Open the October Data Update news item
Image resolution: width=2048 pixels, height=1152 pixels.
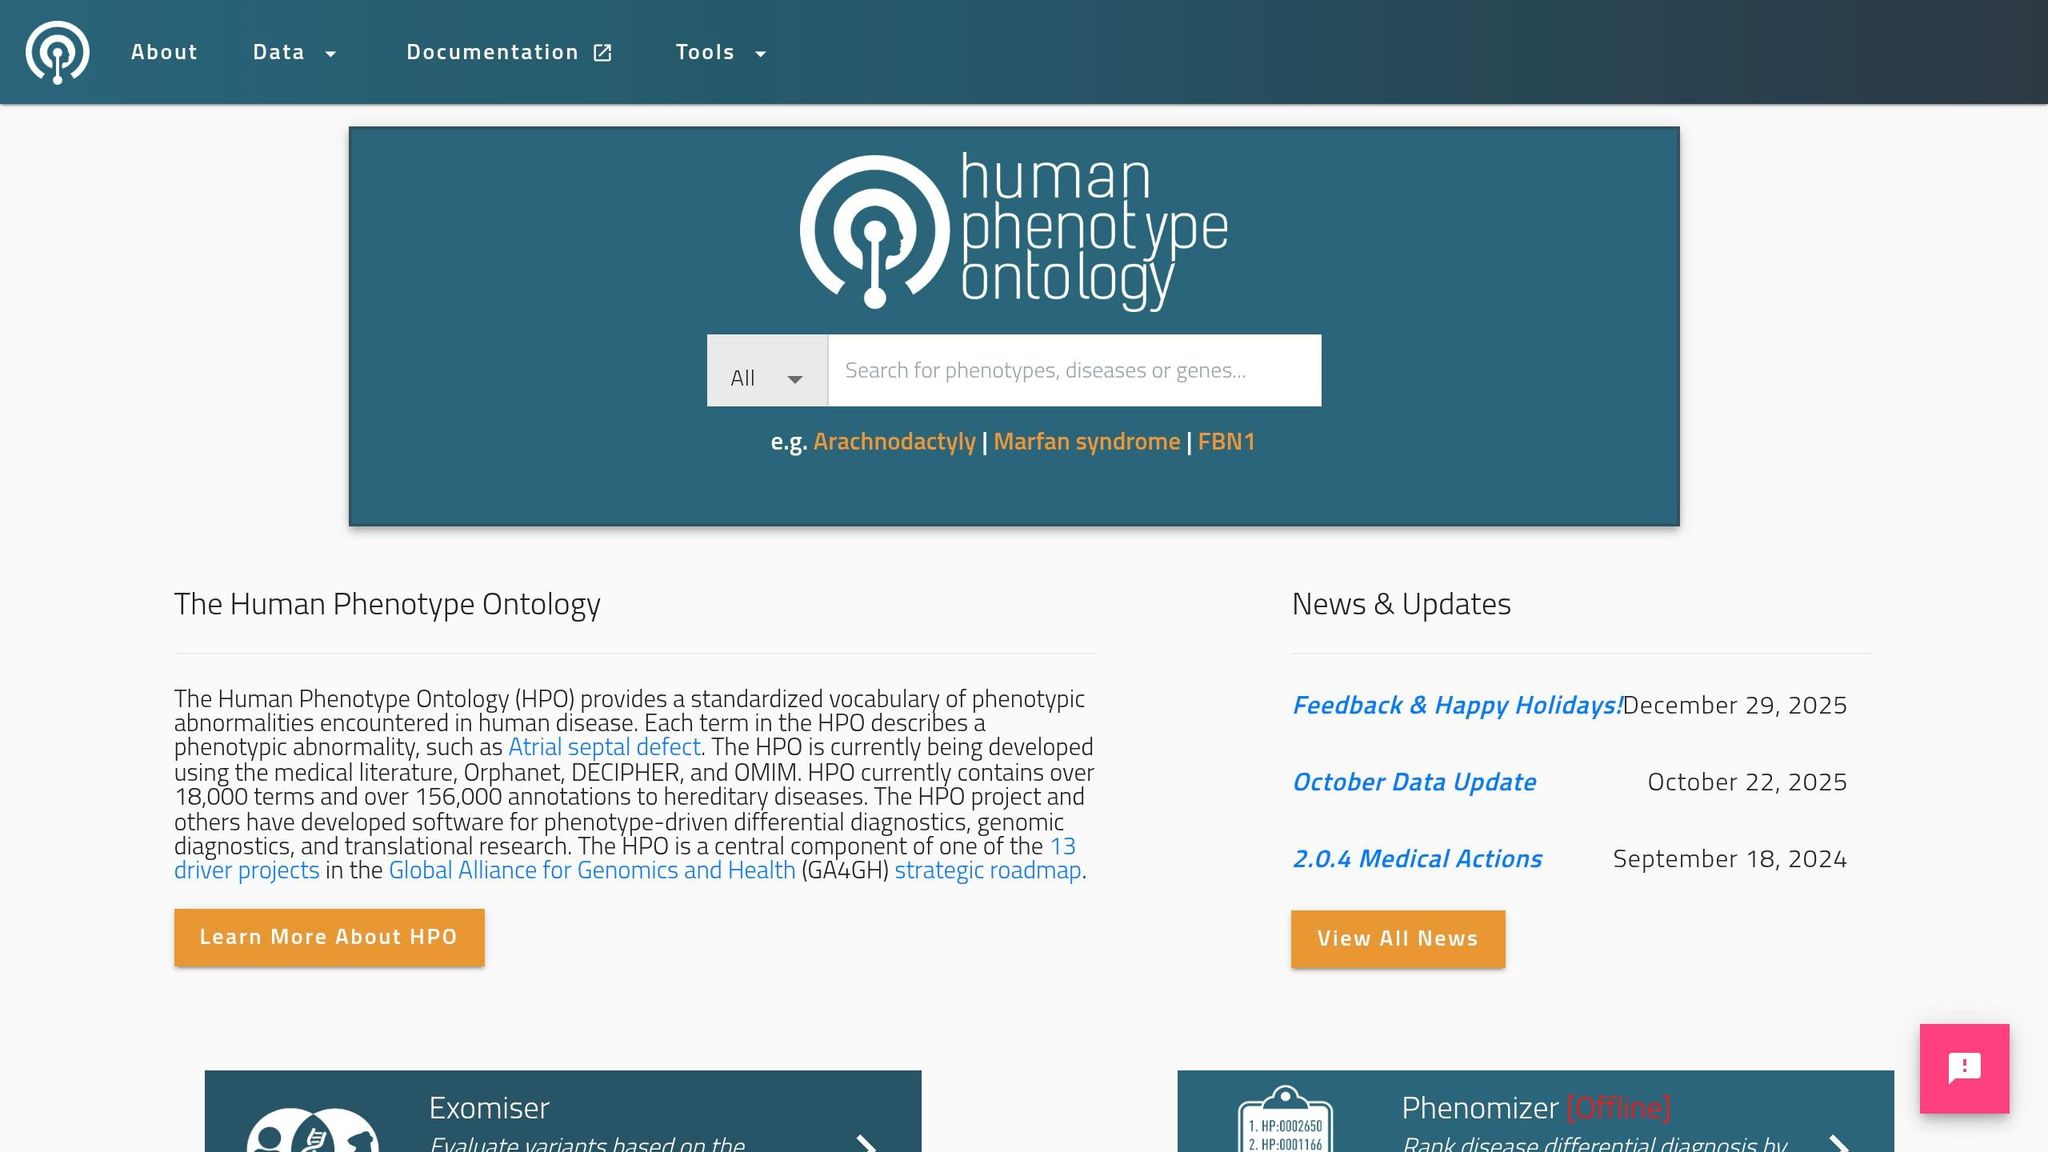(x=1414, y=782)
